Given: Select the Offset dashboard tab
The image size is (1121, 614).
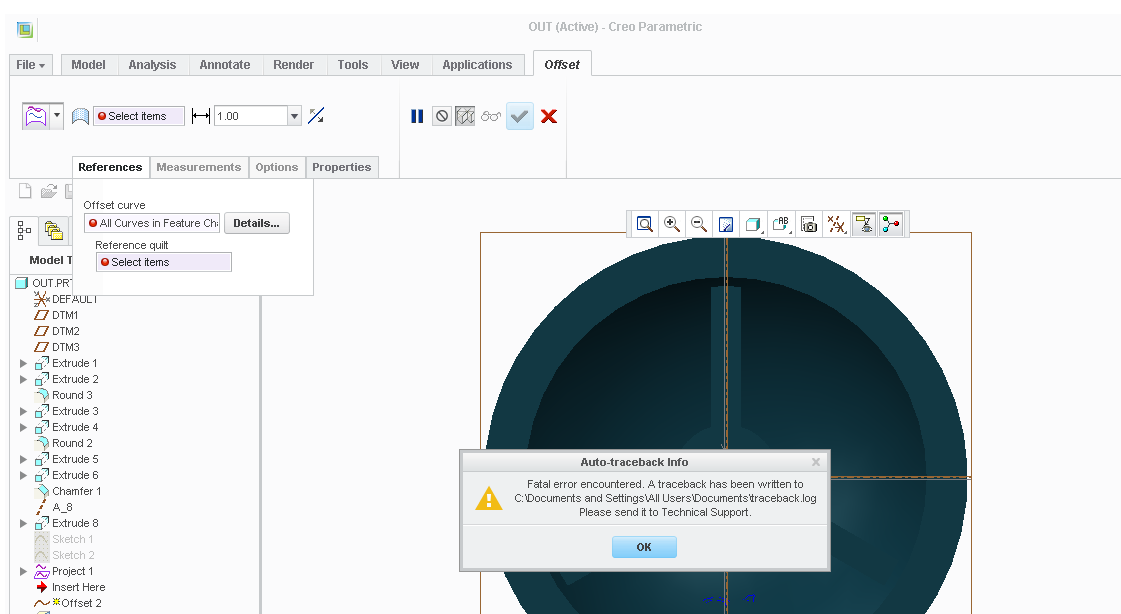Looking at the screenshot, I should pyautogui.click(x=562, y=64).
